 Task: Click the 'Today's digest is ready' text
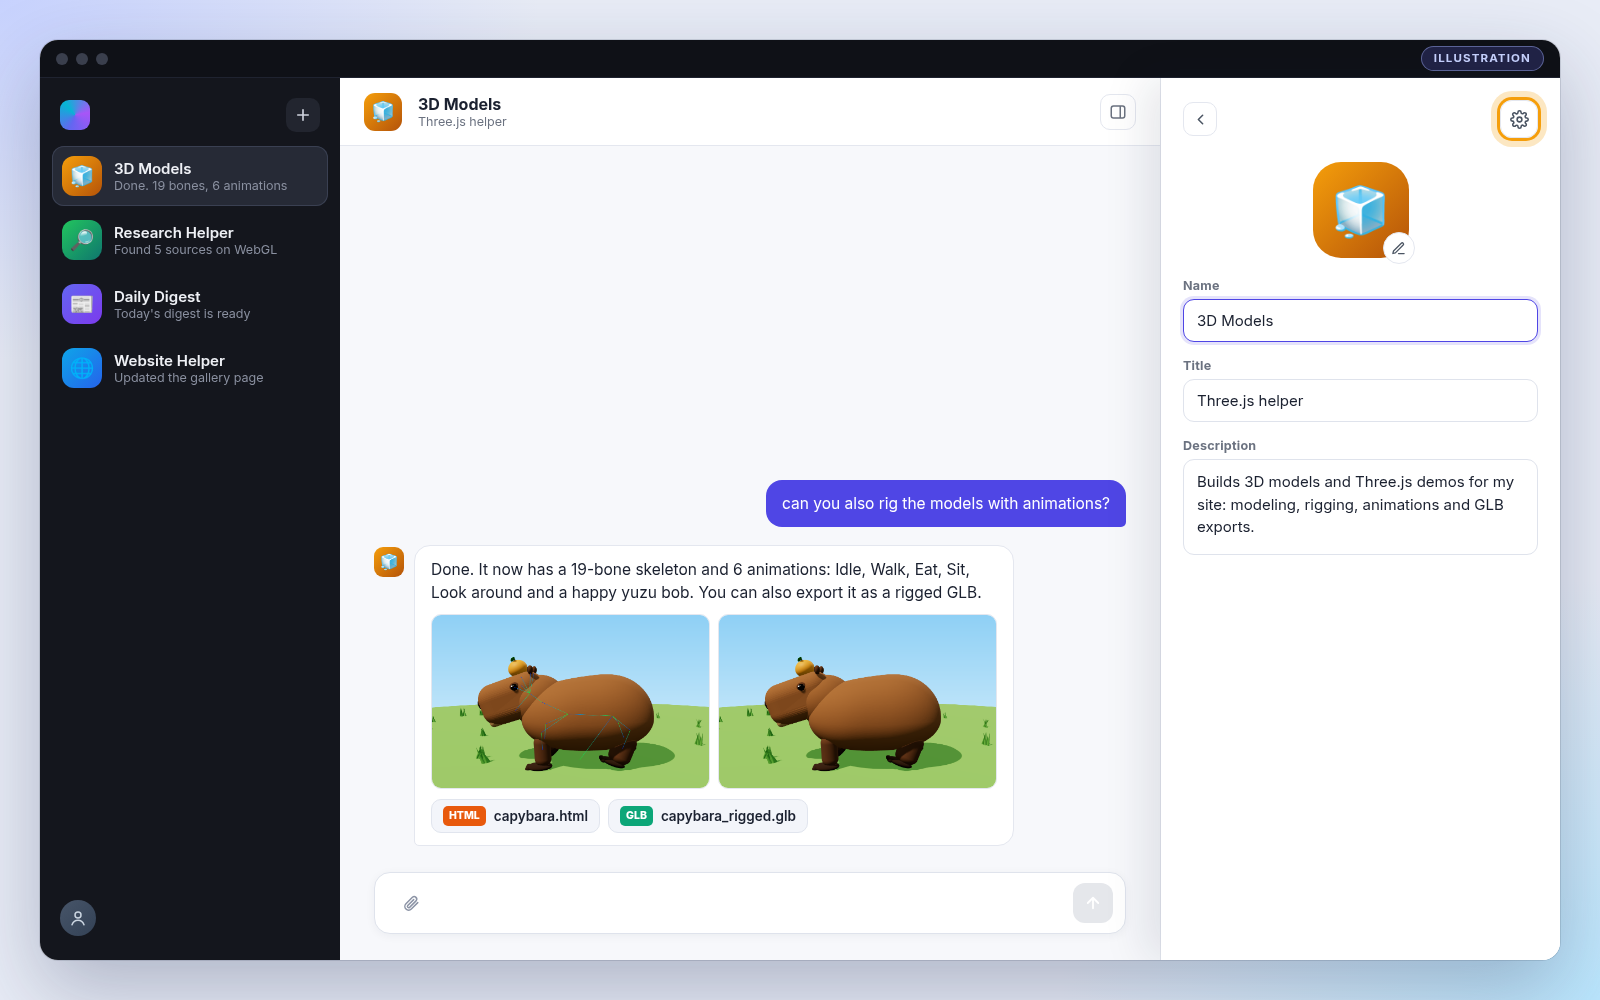click(x=182, y=314)
